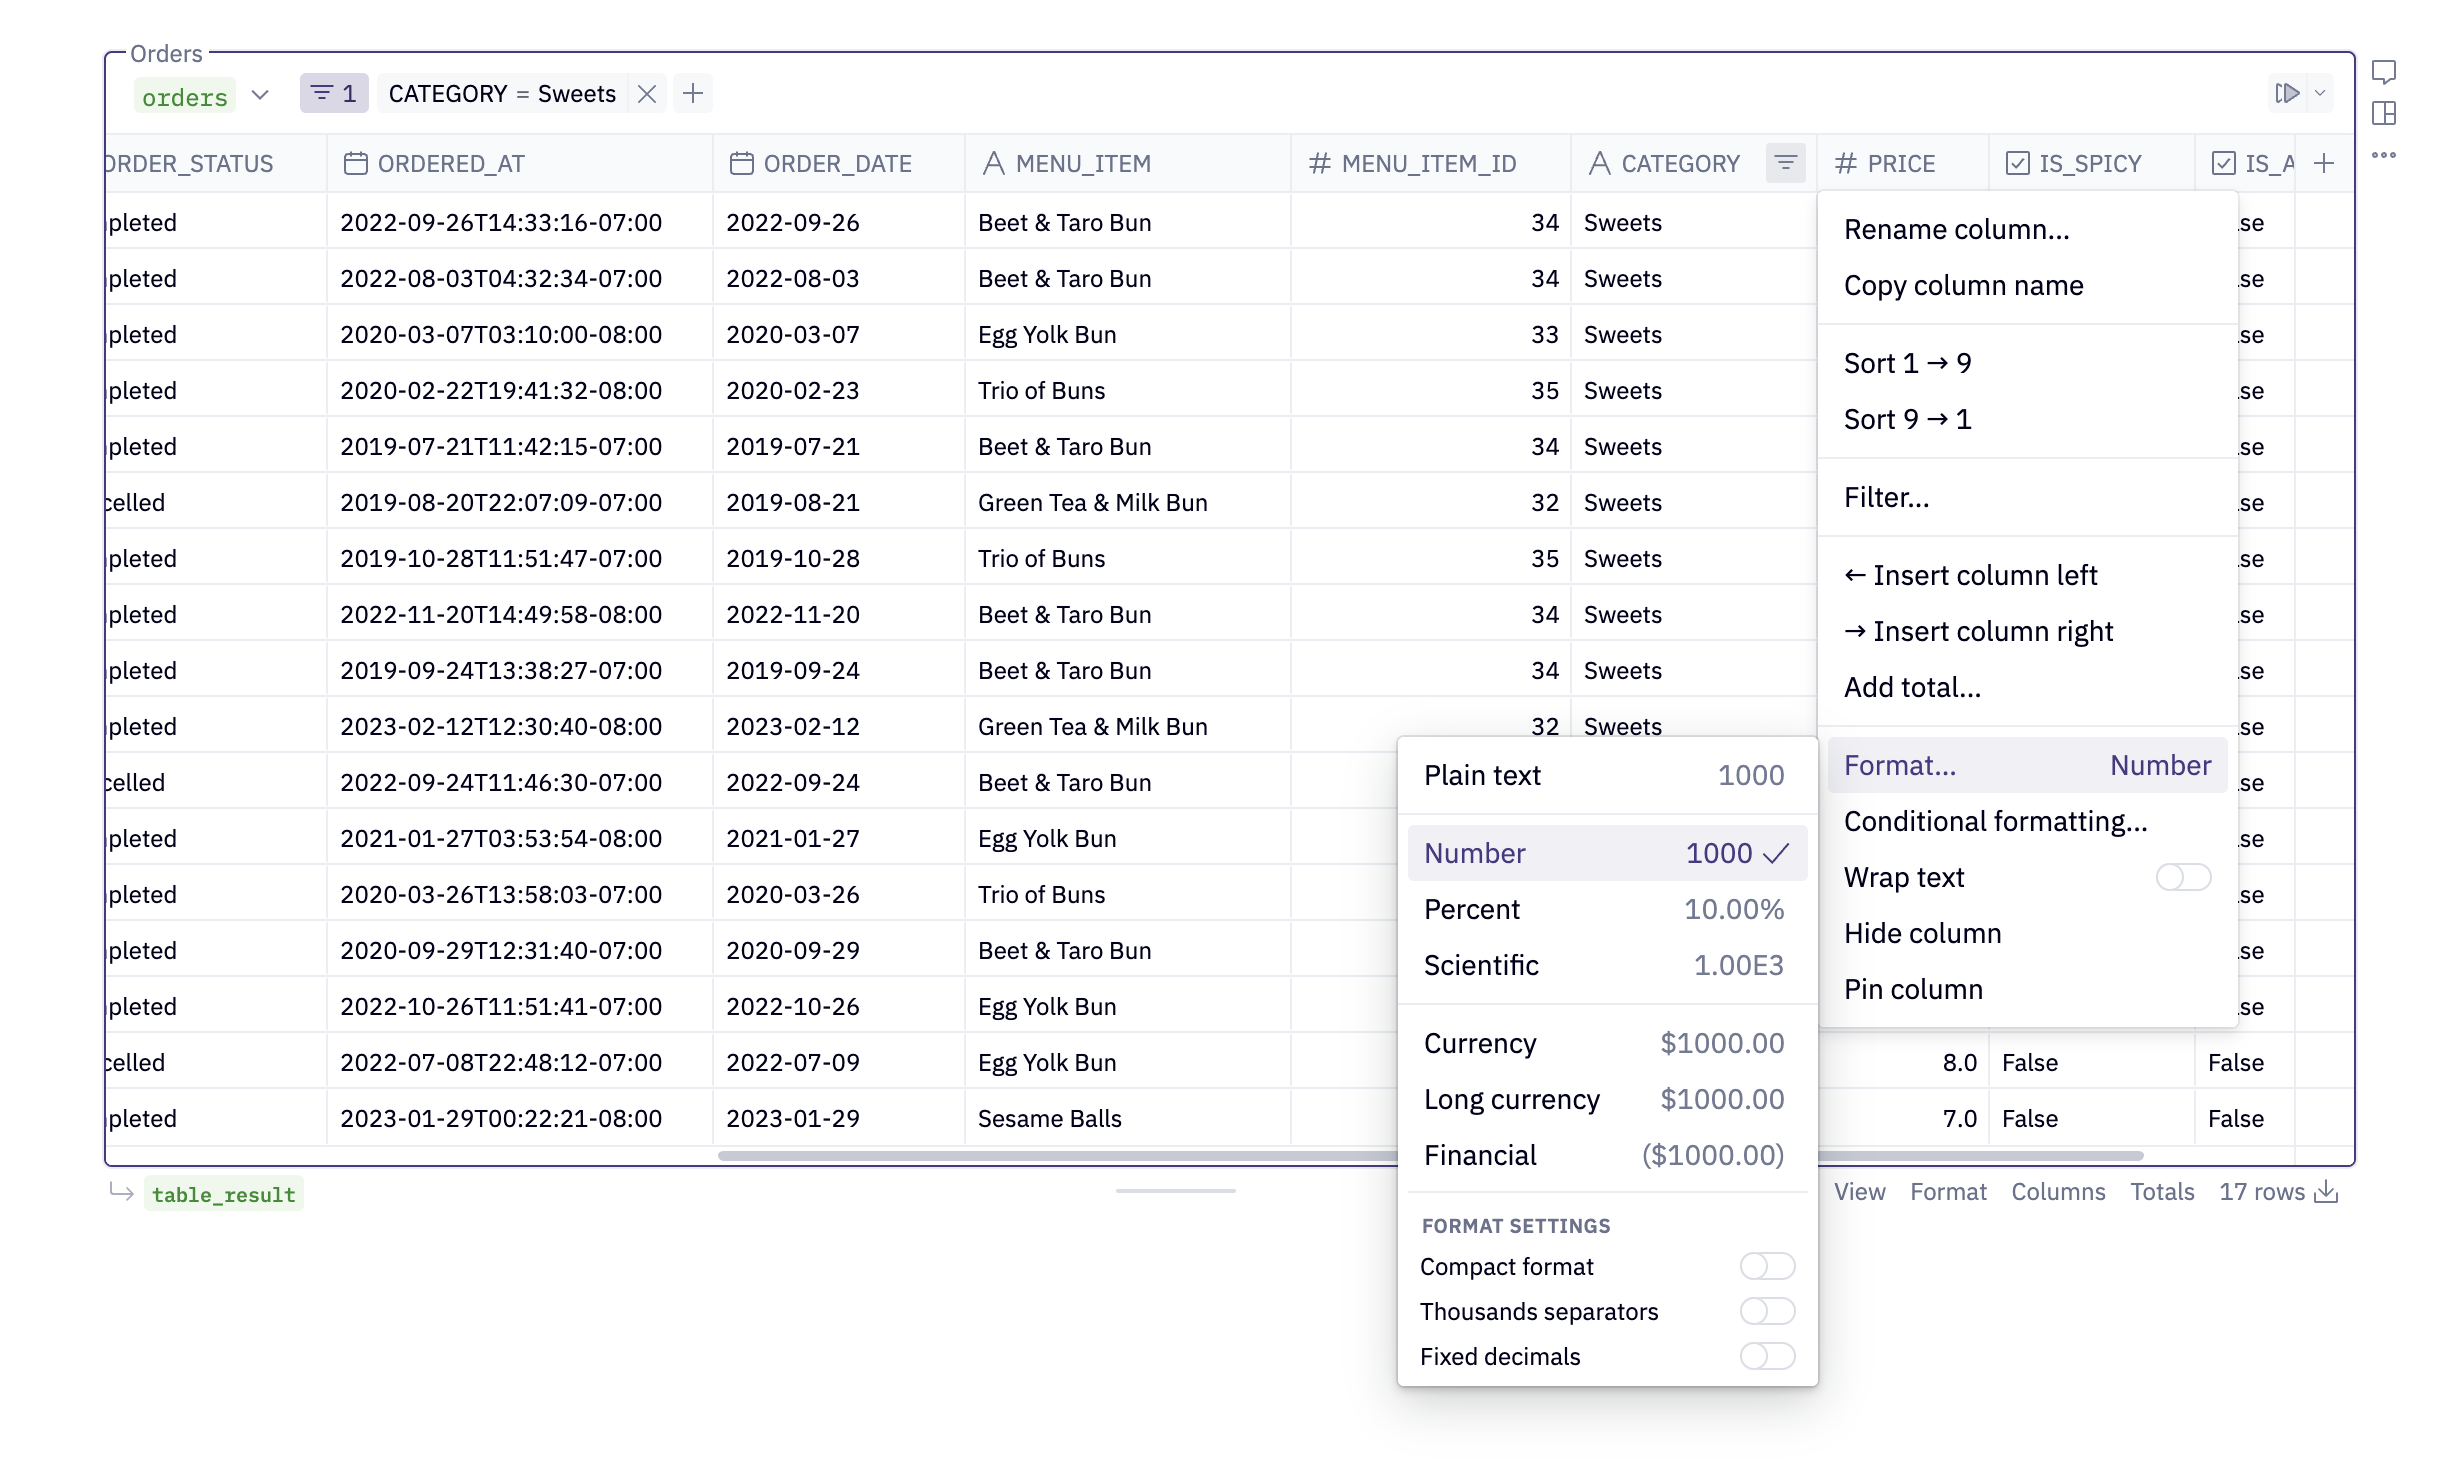Open the run options chevron dropdown
Viewport: 2454px width, 1482px height.
2320,93
